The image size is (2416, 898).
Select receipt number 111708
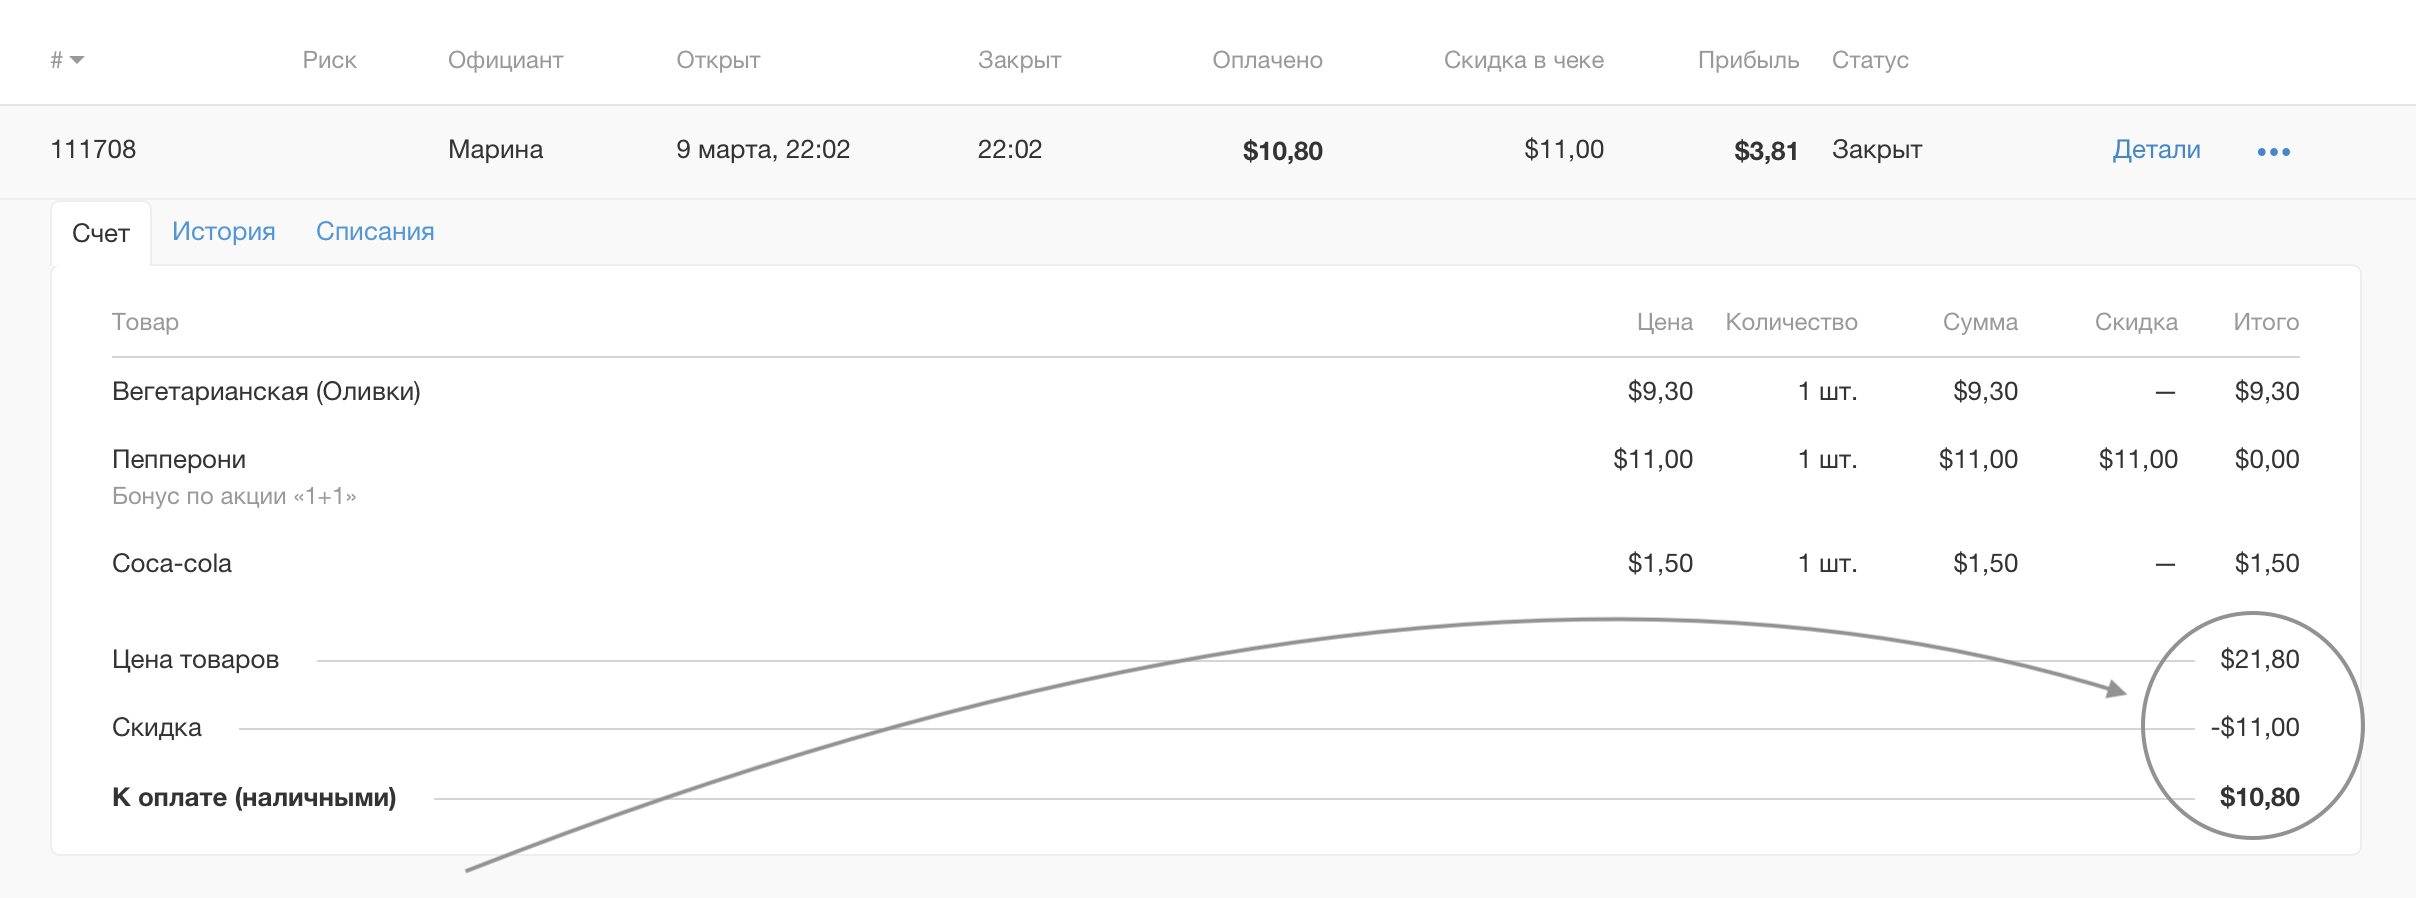(x=93, y=150)
